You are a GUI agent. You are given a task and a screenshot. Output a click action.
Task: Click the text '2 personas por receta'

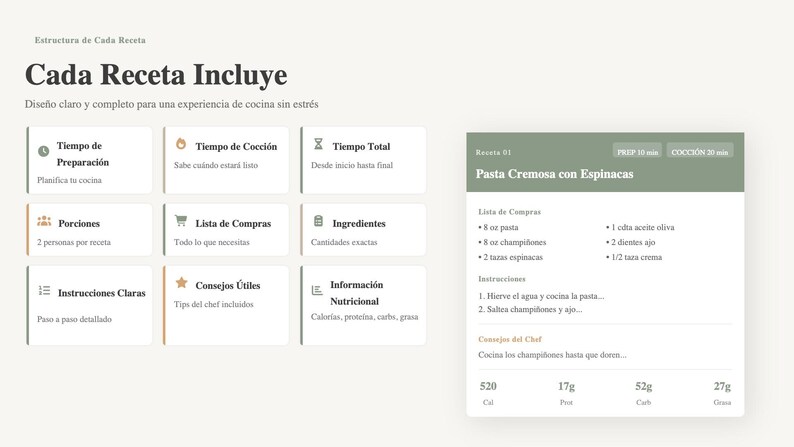(x=74, y=242)
